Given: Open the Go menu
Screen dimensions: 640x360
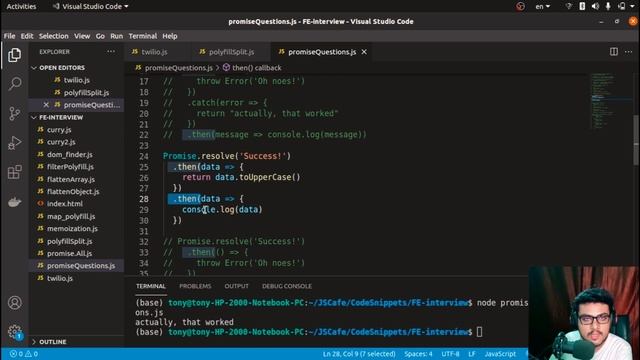Looking at the screenshot, I should point(100,36).
